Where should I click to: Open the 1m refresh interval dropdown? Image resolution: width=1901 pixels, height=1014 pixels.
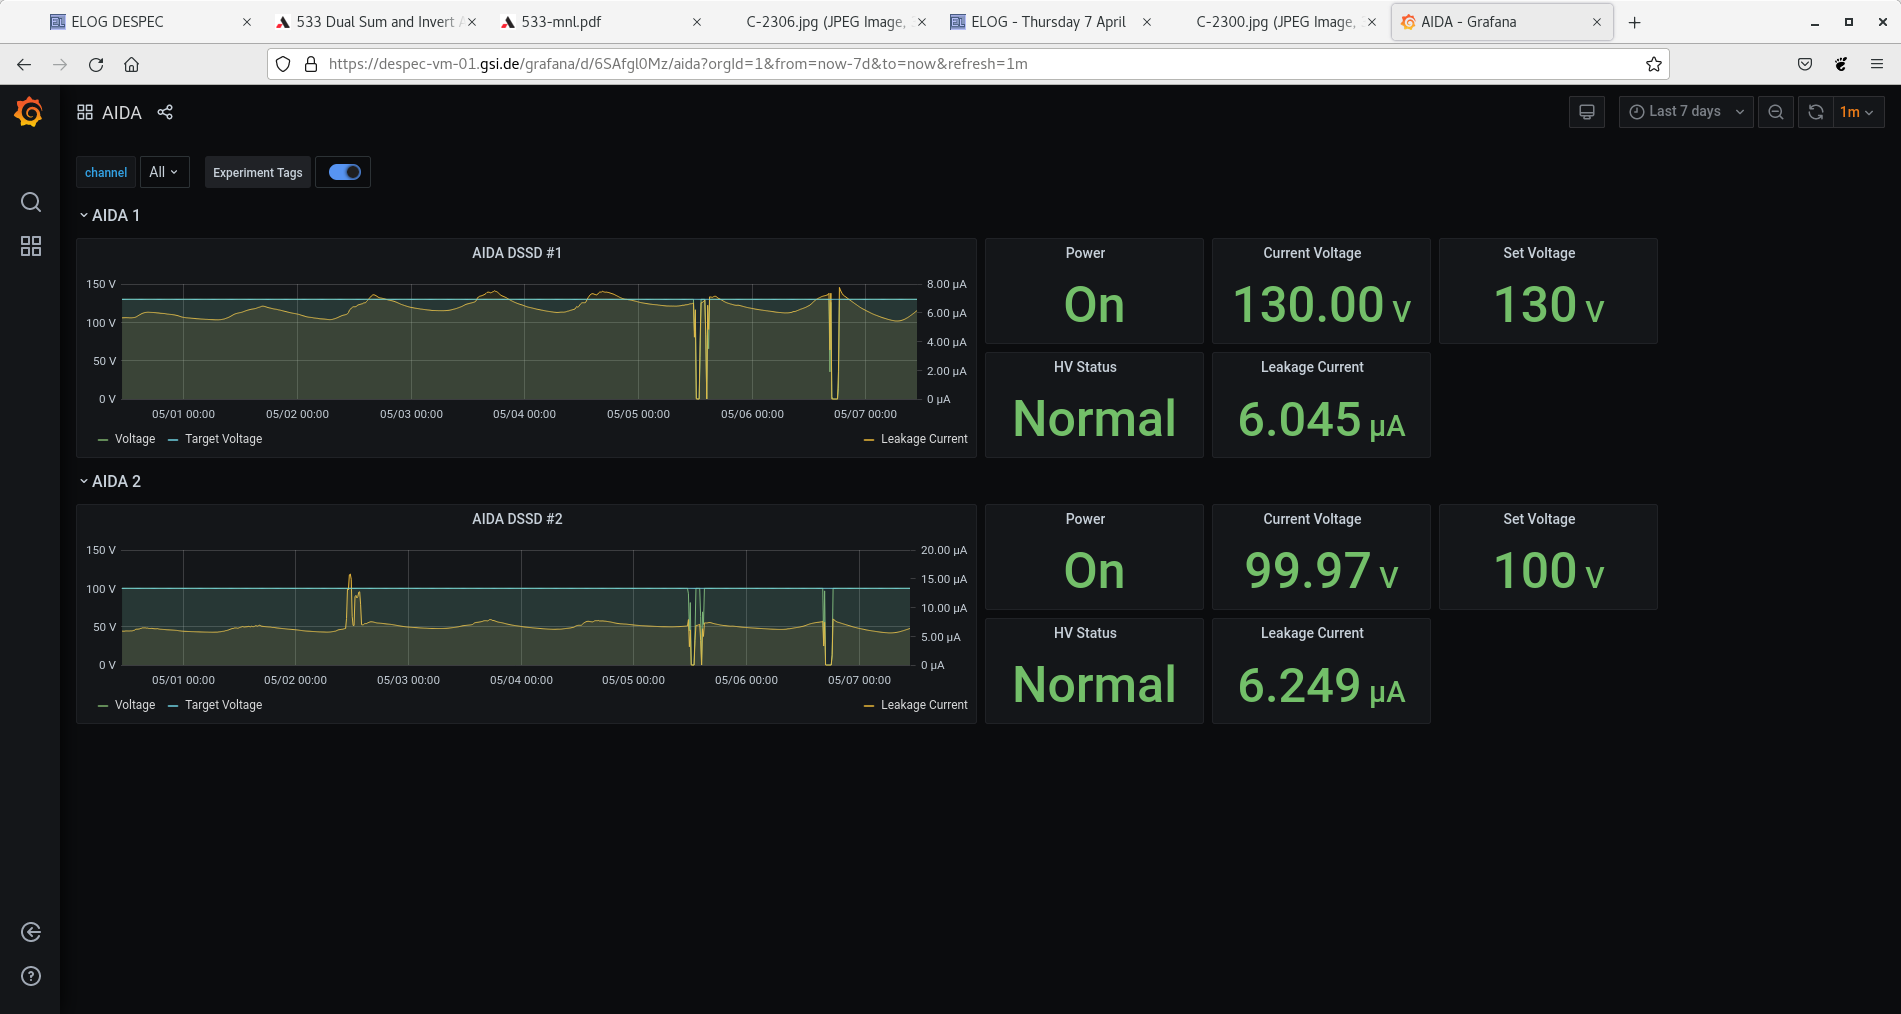(1857, 112)
